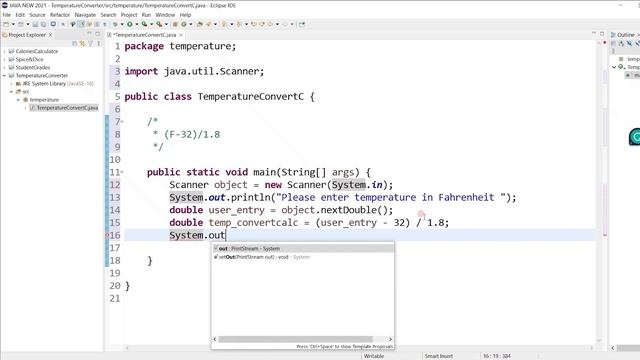Click the Pin Editor toolbar icon

(x=302, y=24)
